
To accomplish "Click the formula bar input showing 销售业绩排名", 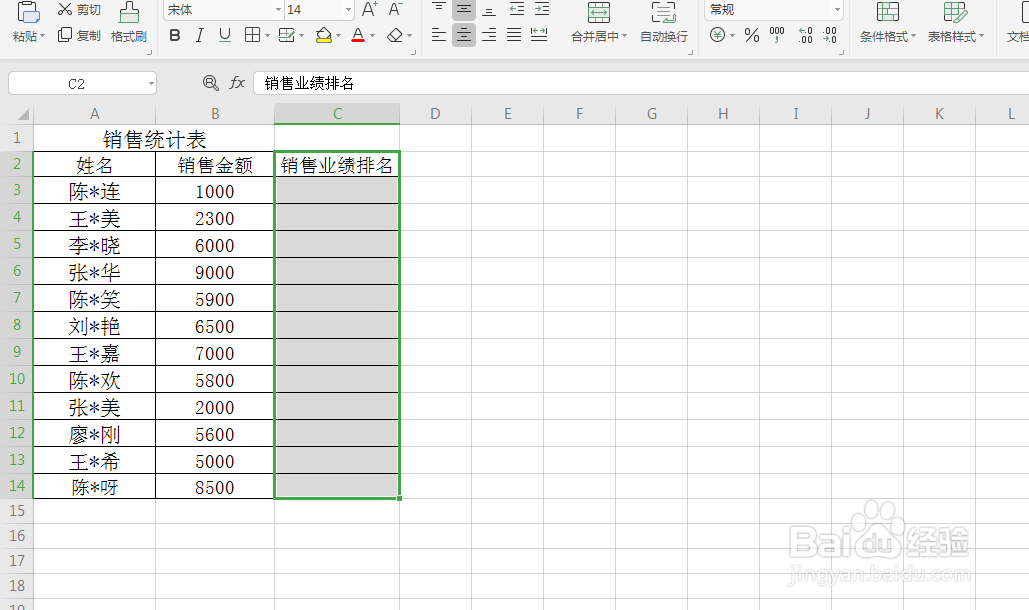I will click(641, 83).
